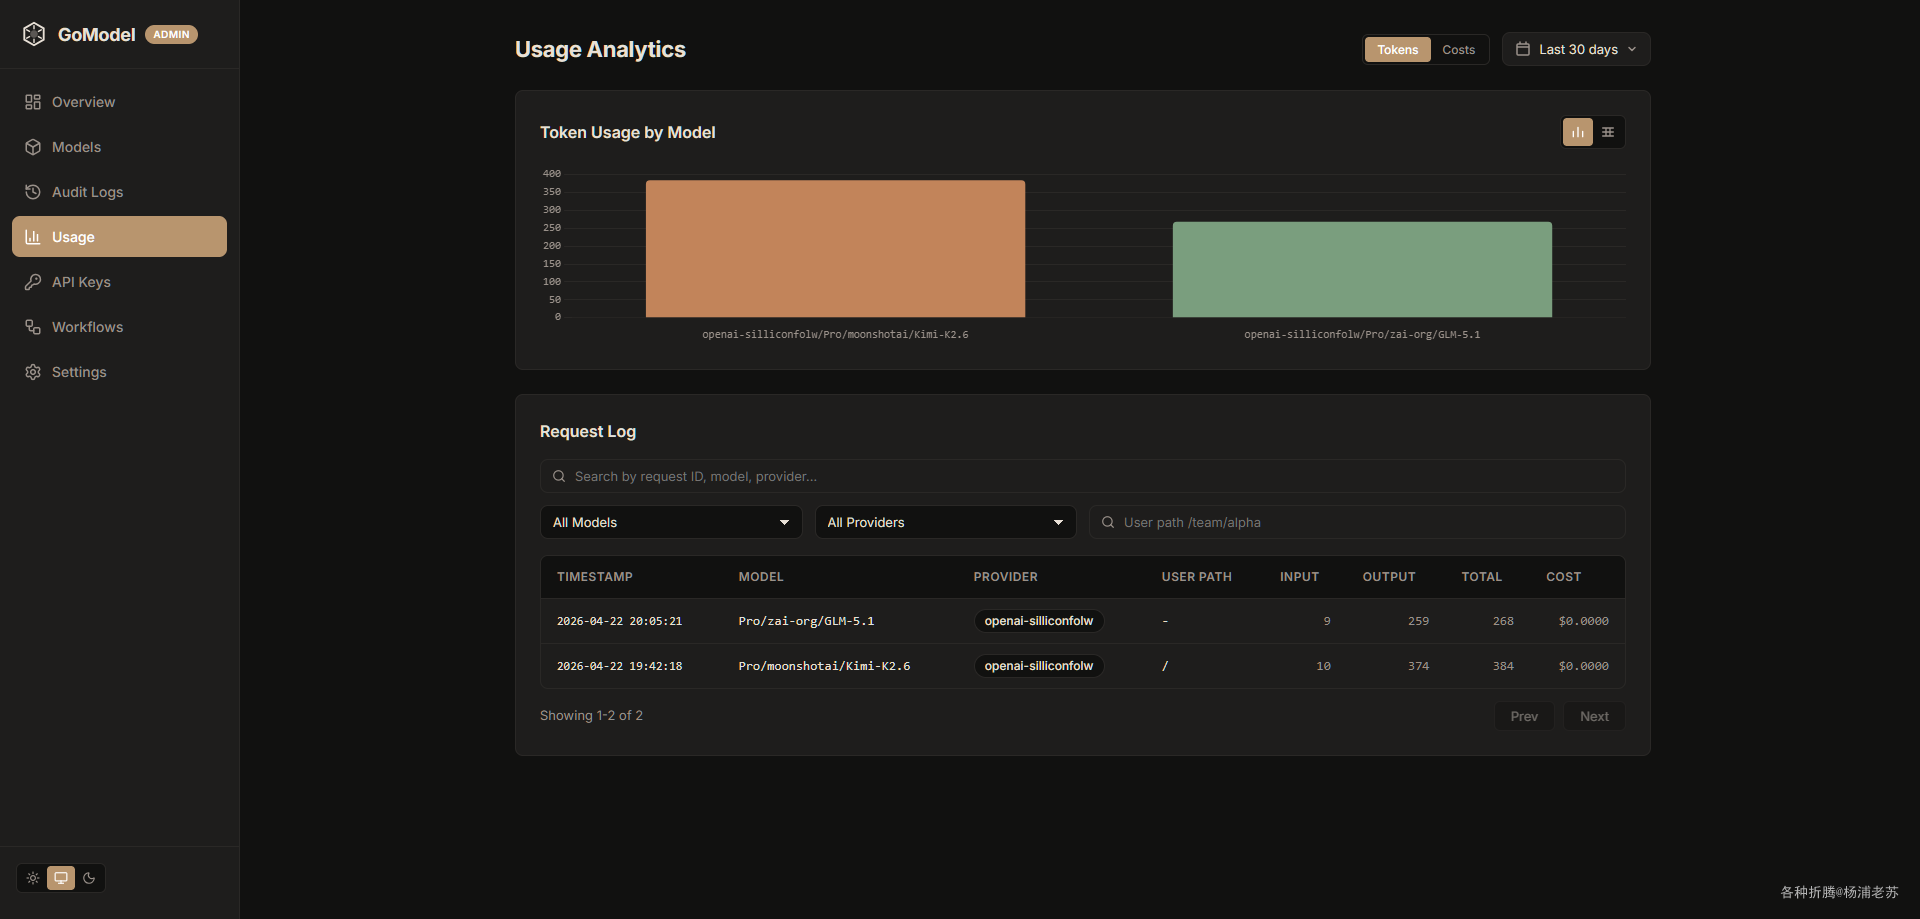Click the GoModel logo icon
1920x919 pixels.
pos(34,34)
